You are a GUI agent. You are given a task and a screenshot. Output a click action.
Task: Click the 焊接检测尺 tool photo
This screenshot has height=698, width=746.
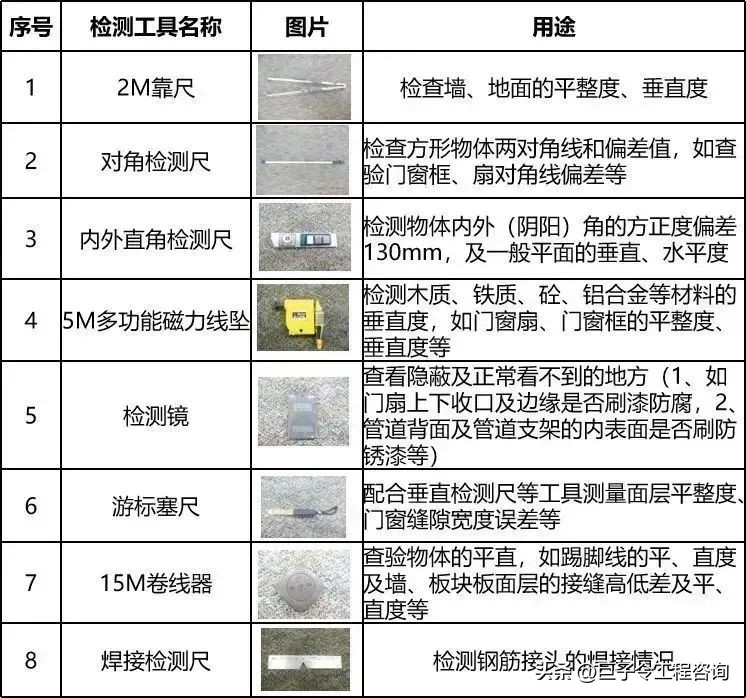click(305, 659)
